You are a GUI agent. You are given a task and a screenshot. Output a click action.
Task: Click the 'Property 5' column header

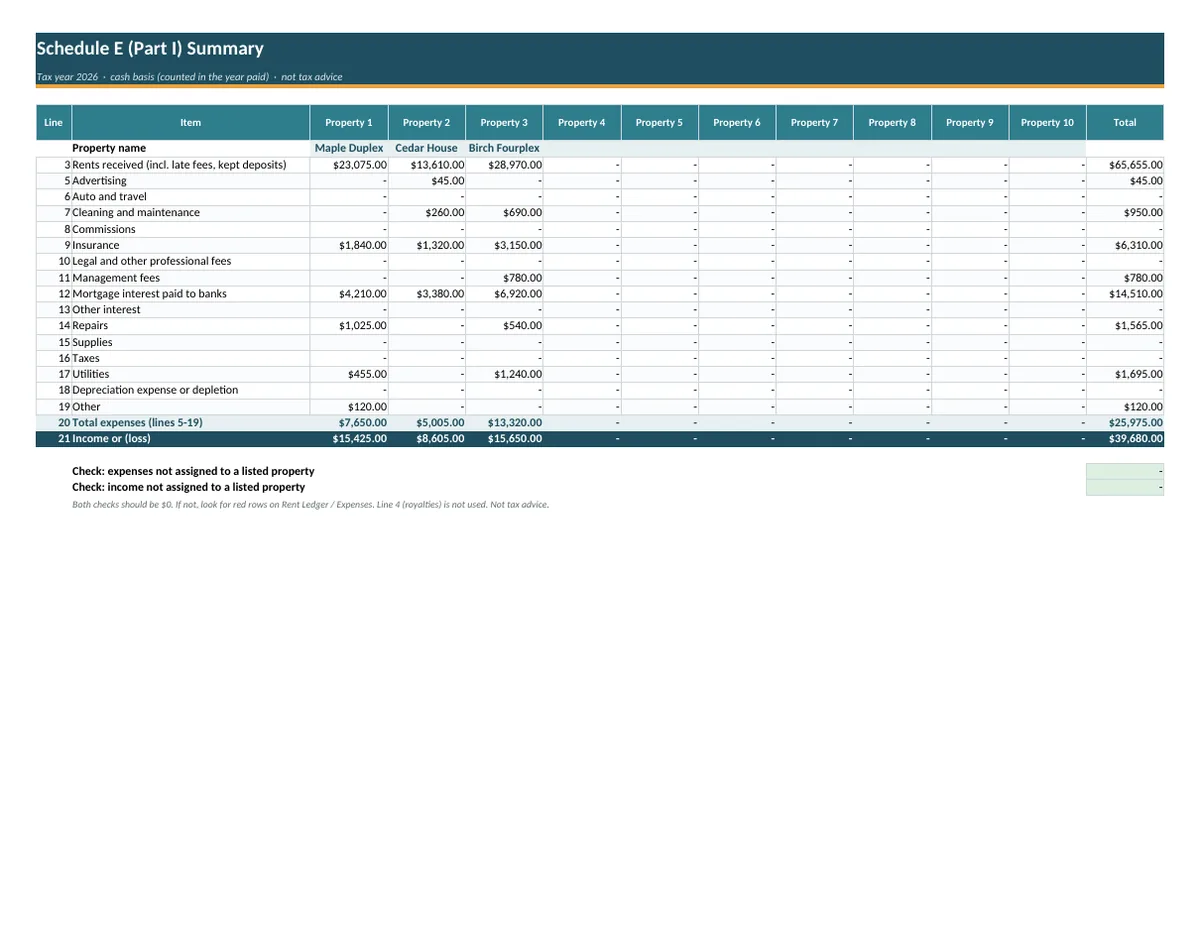[x=660, y=122]
